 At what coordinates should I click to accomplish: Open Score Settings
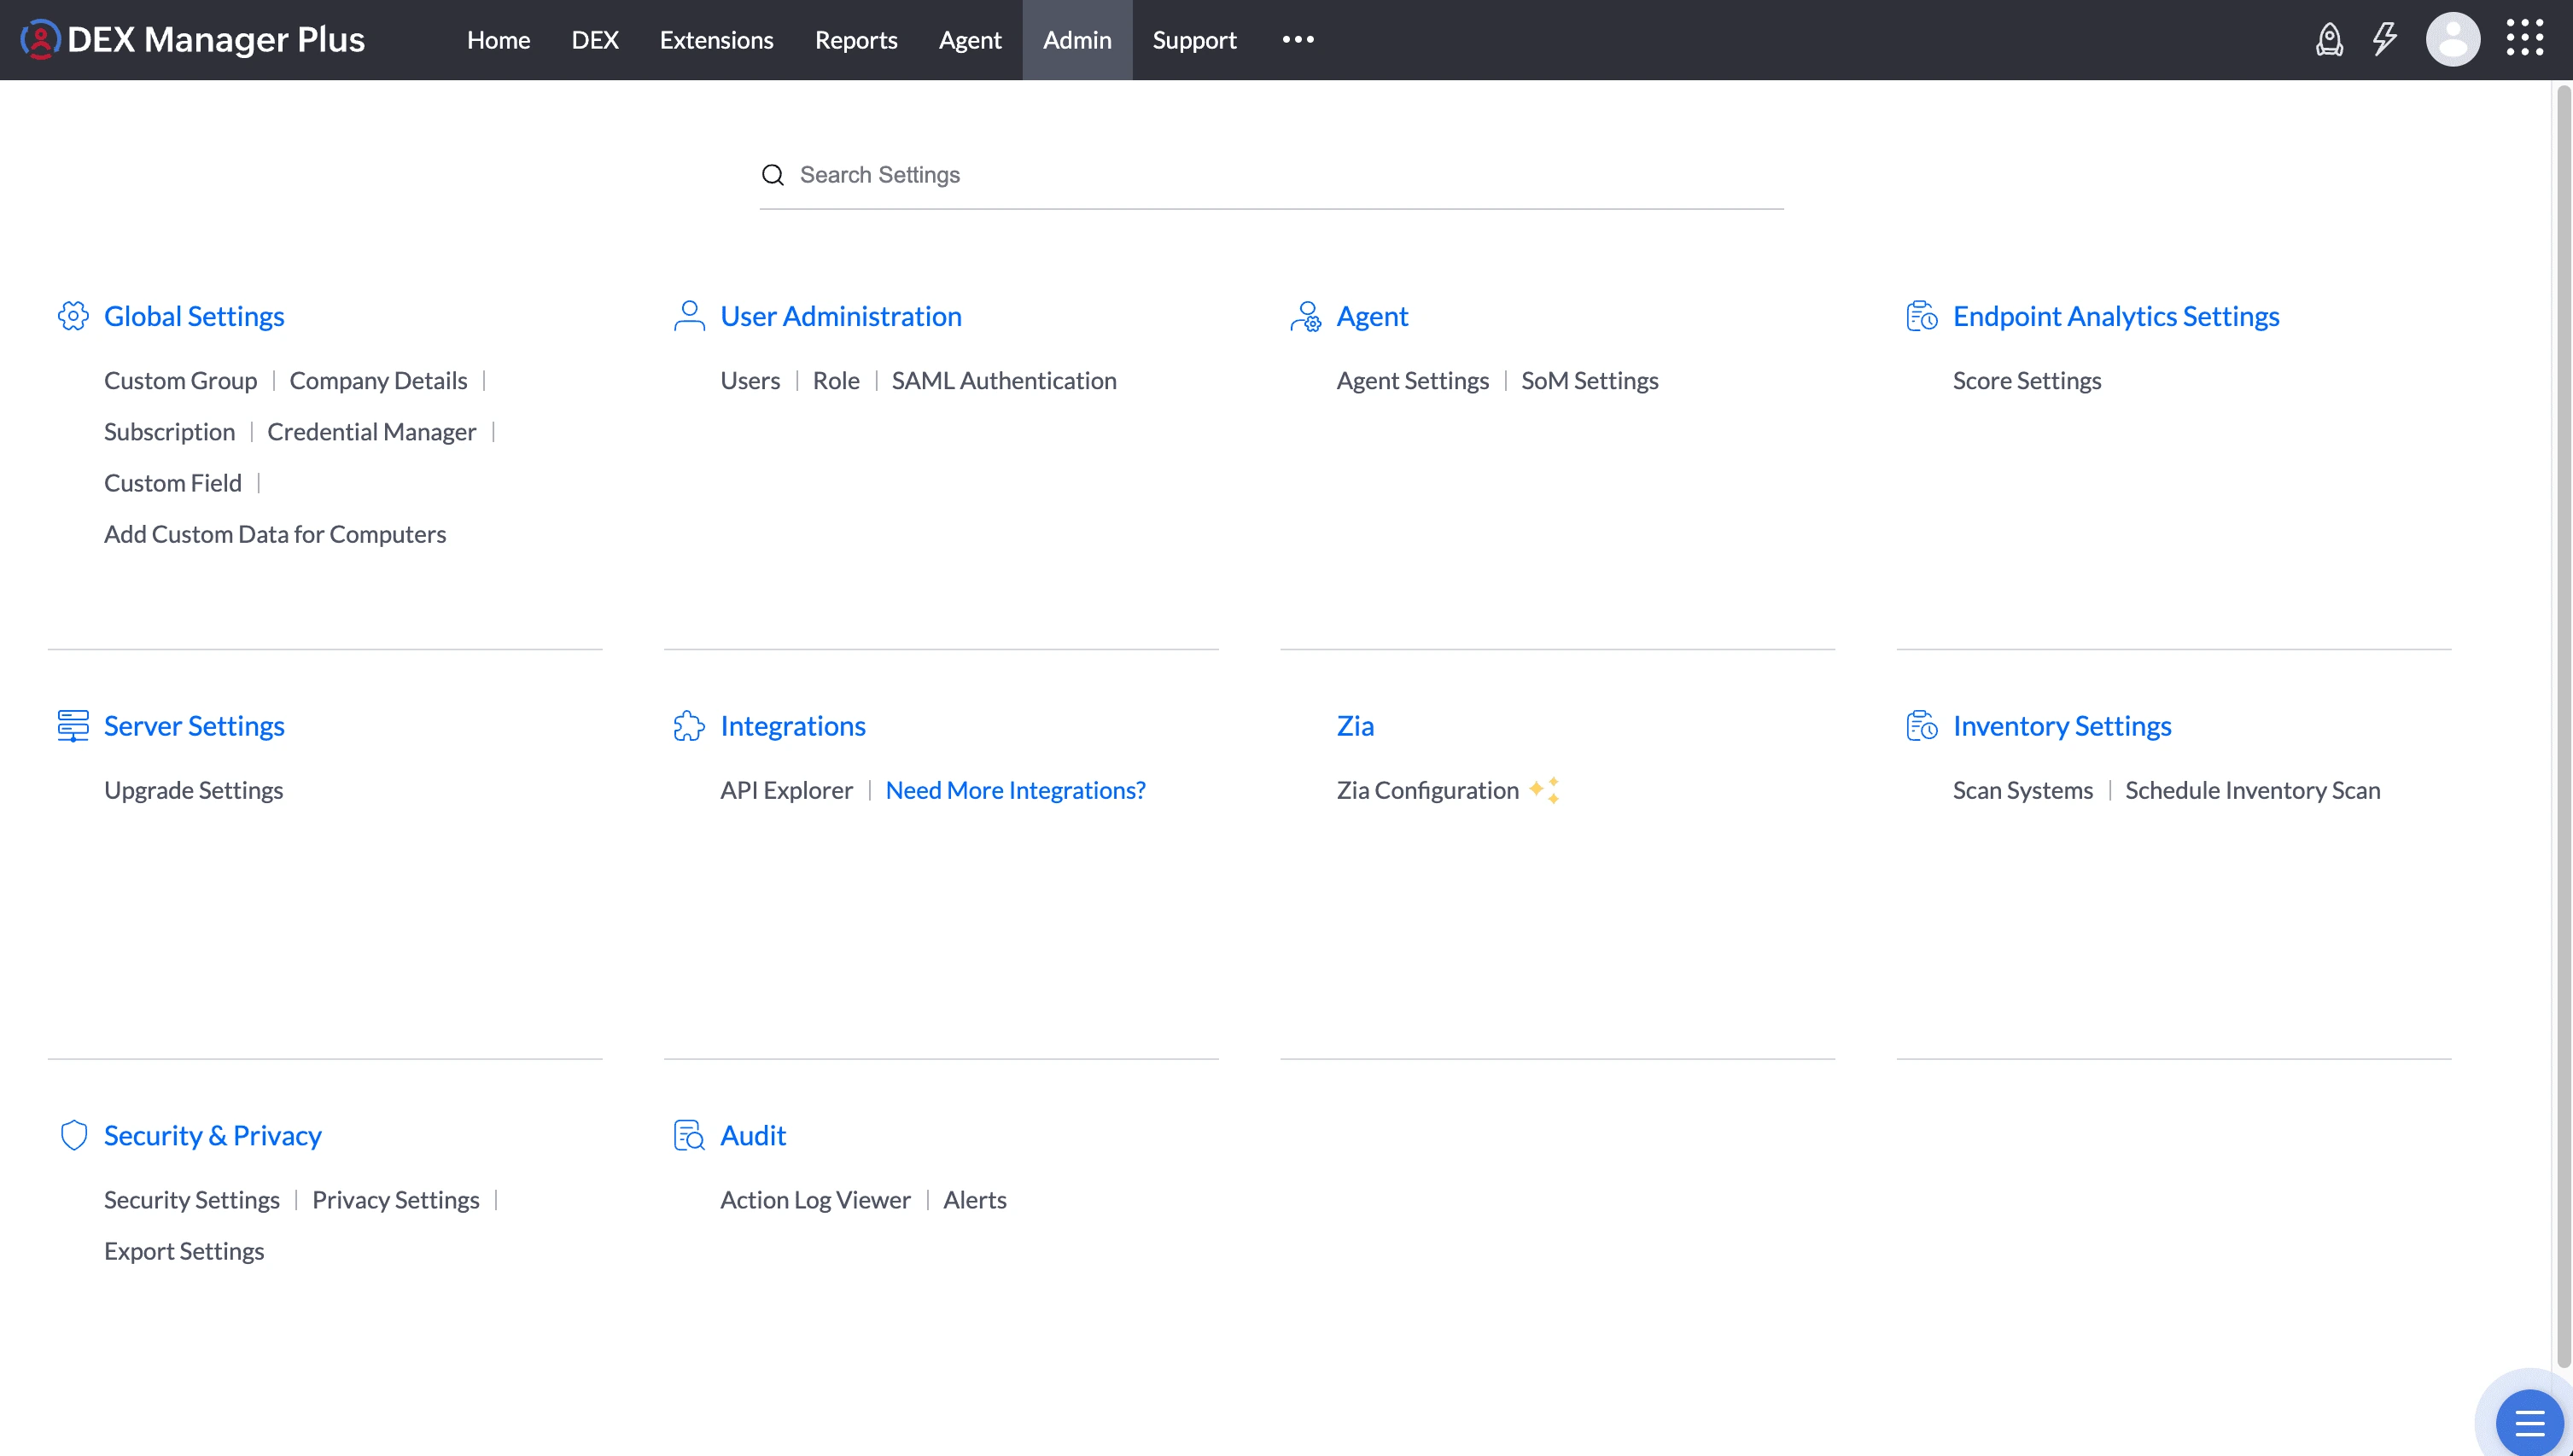click(2027, 381)
